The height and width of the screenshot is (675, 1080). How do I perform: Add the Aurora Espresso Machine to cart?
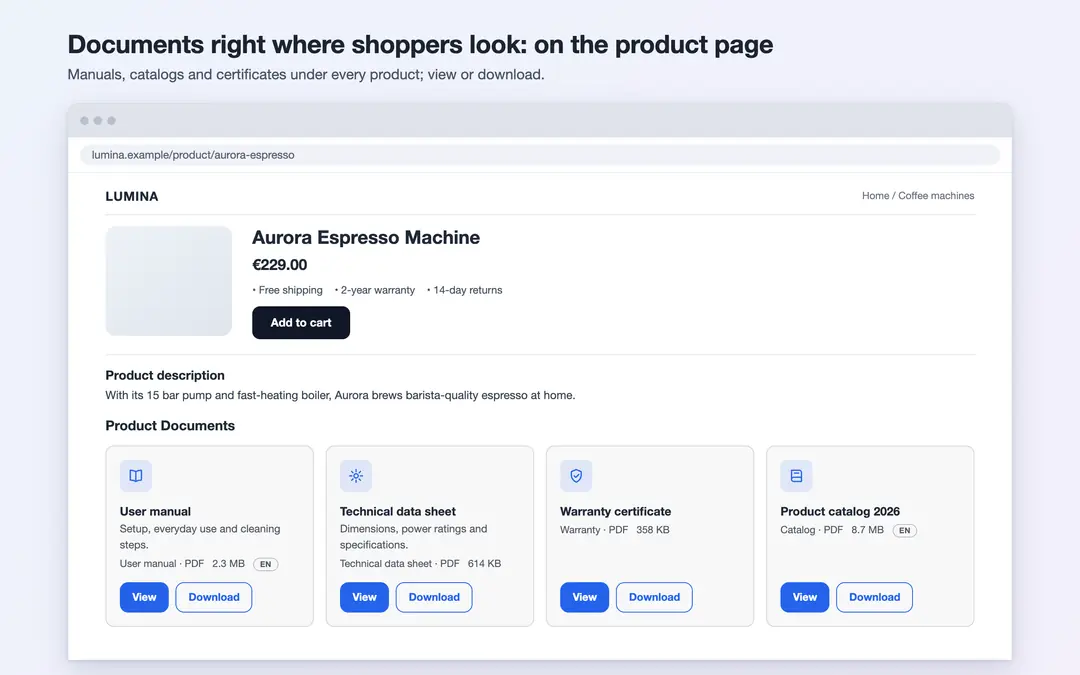[301, 322]
